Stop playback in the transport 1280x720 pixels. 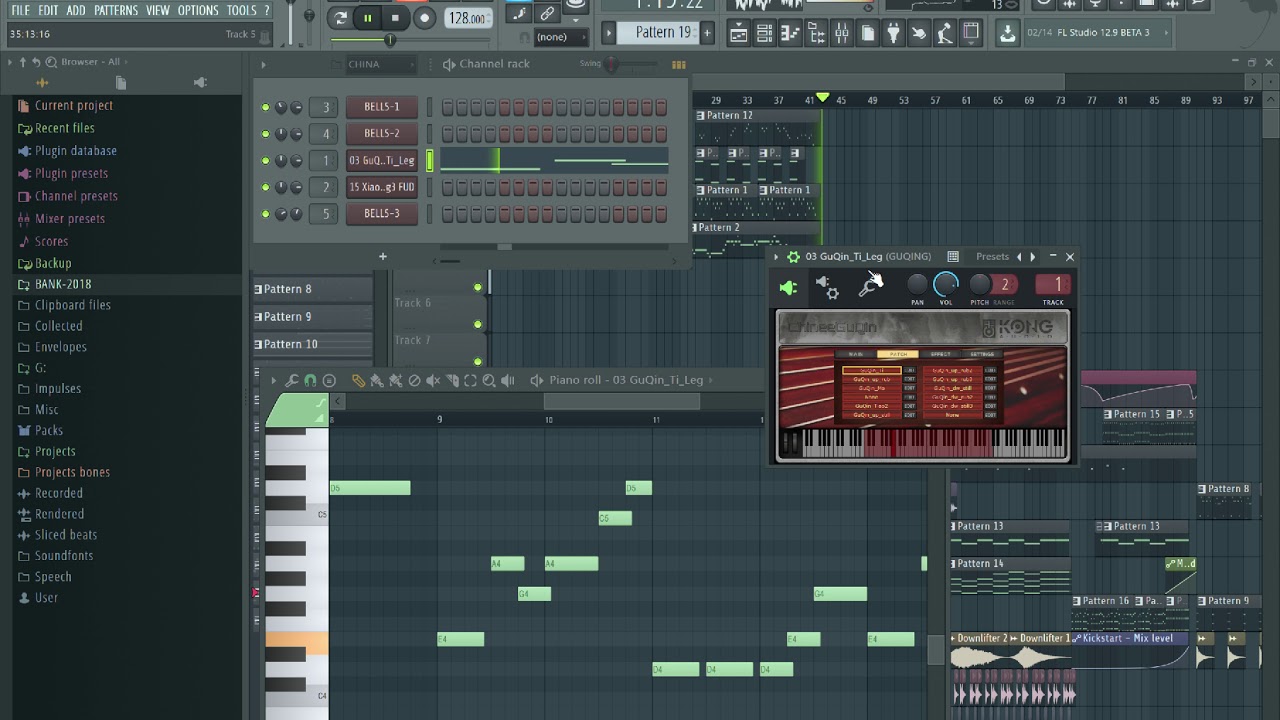pyautogui.click(x=396, y=17)
